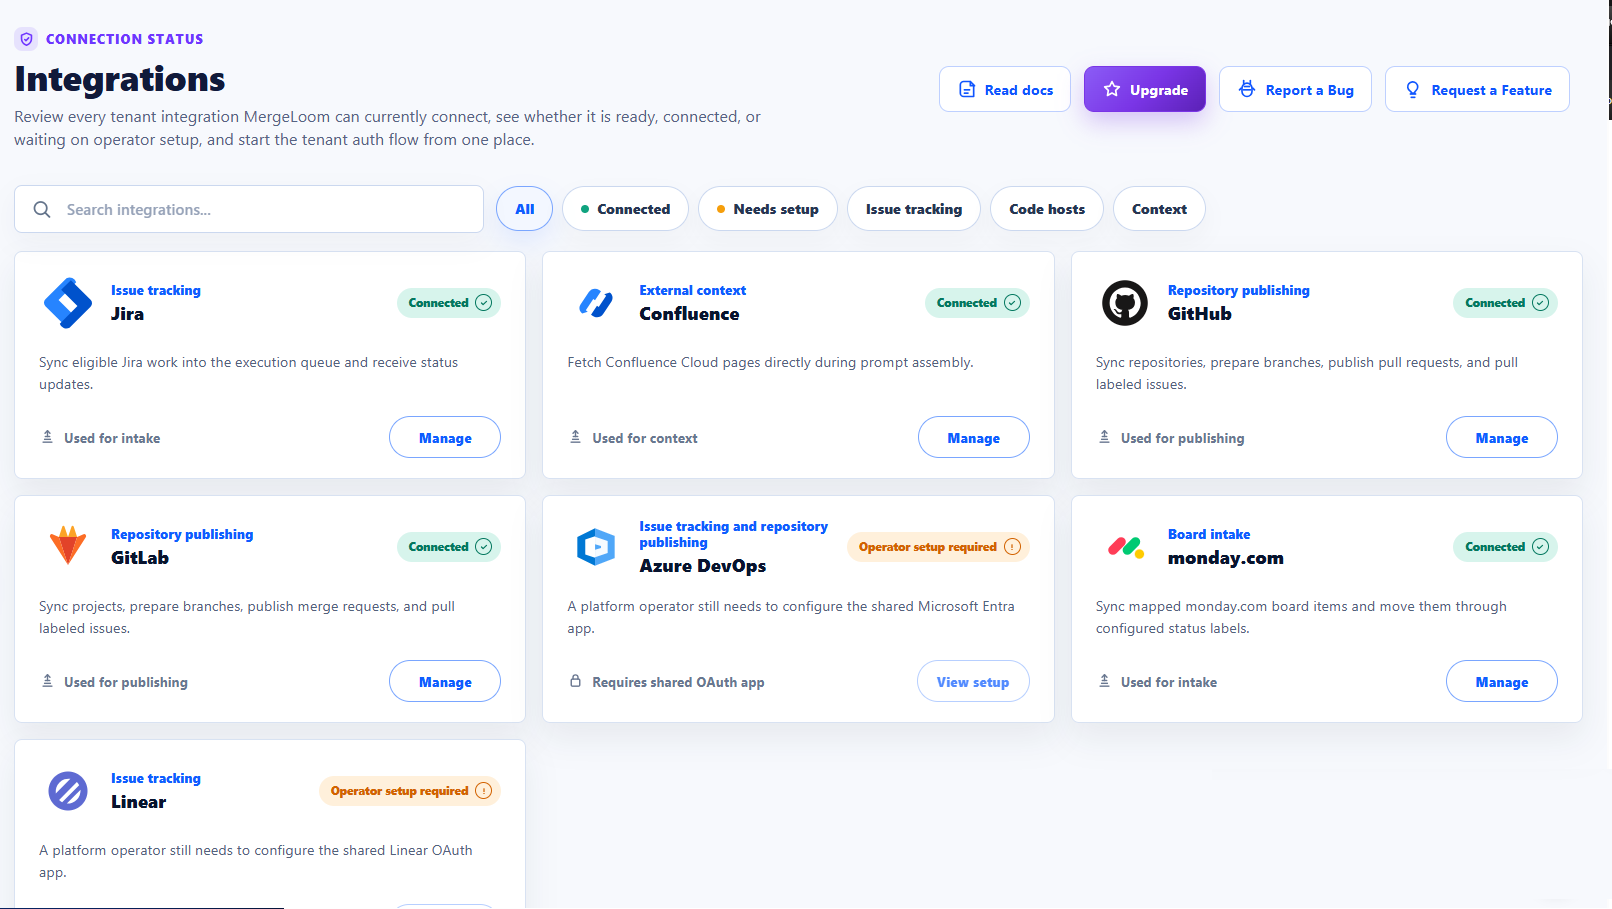Show Code hosts integrations
Viewport: 1612px width, 909px height.
(x=1047, y=209)
